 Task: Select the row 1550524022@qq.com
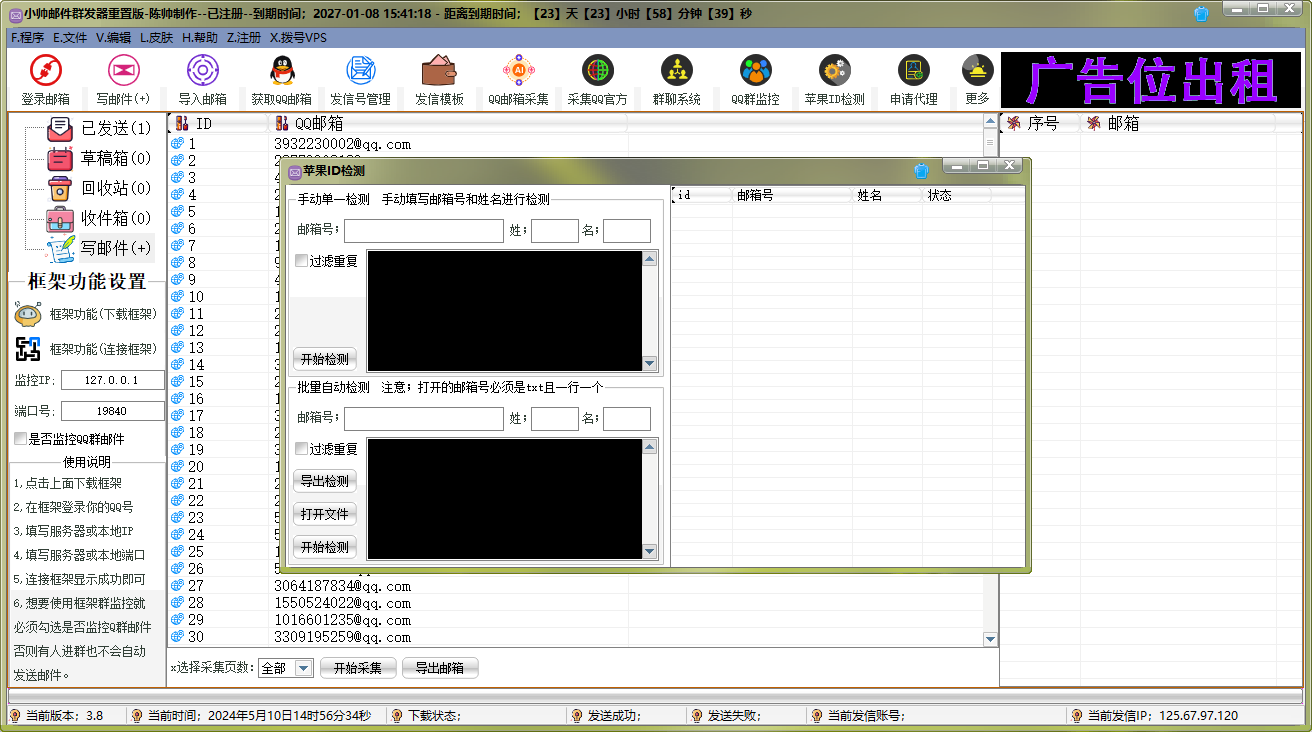(x=575, y=603)
